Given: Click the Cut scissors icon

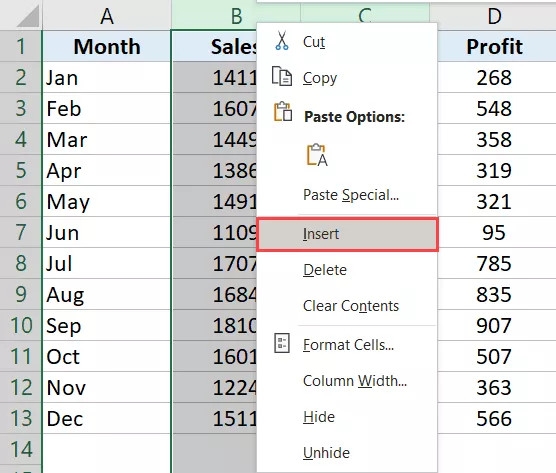Looking at the screenshot, I should [282, 40].
